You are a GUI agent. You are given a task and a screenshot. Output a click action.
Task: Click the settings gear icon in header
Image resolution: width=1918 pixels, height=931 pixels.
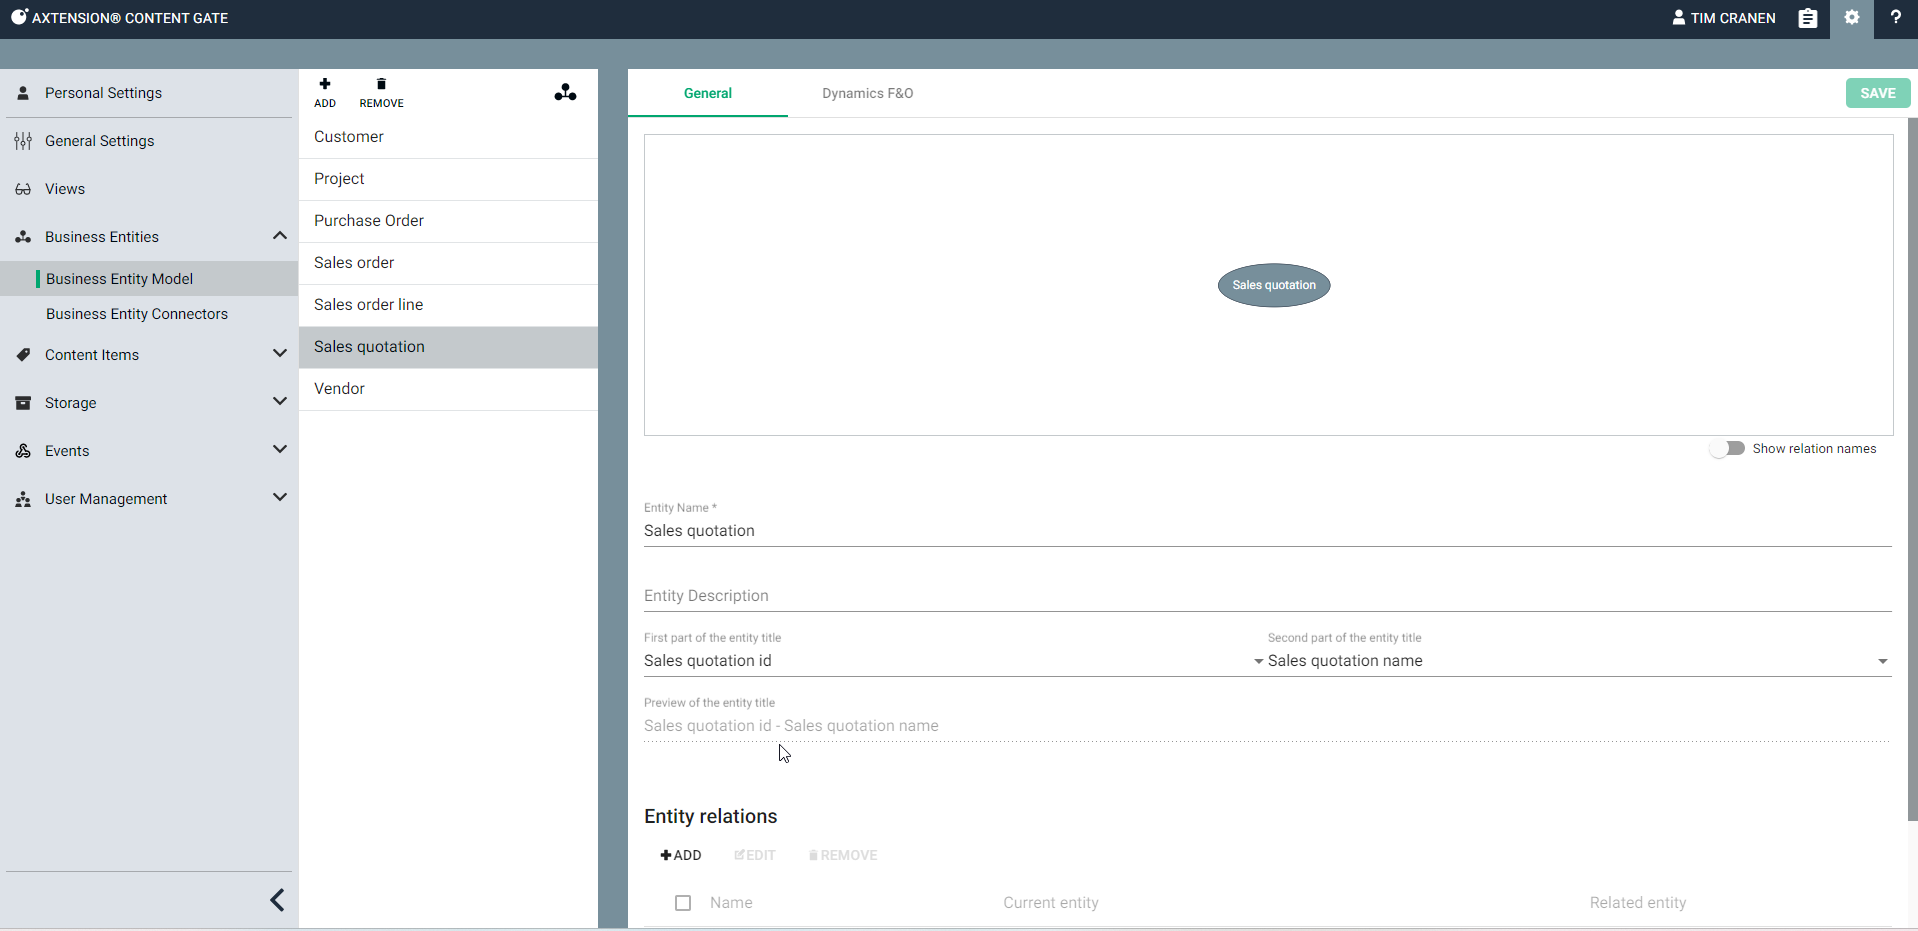(x=1852, y=18)
